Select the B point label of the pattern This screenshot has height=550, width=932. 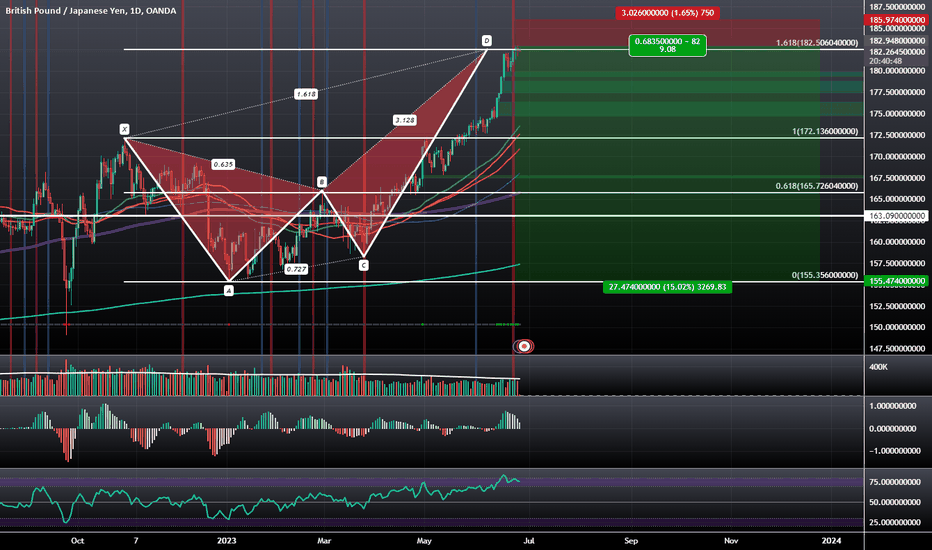tap(322, 182)
